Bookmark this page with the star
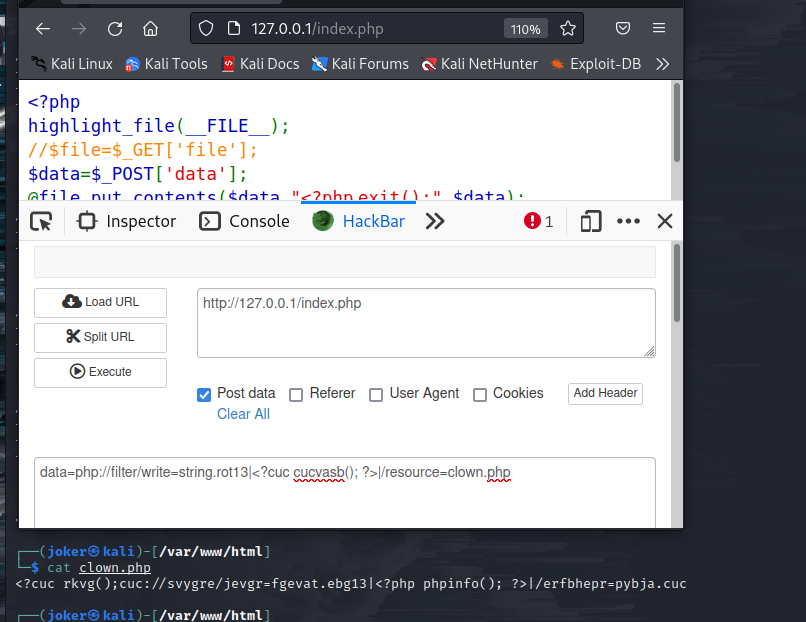Viewport: 806px width, 622px height. (568, 28)
